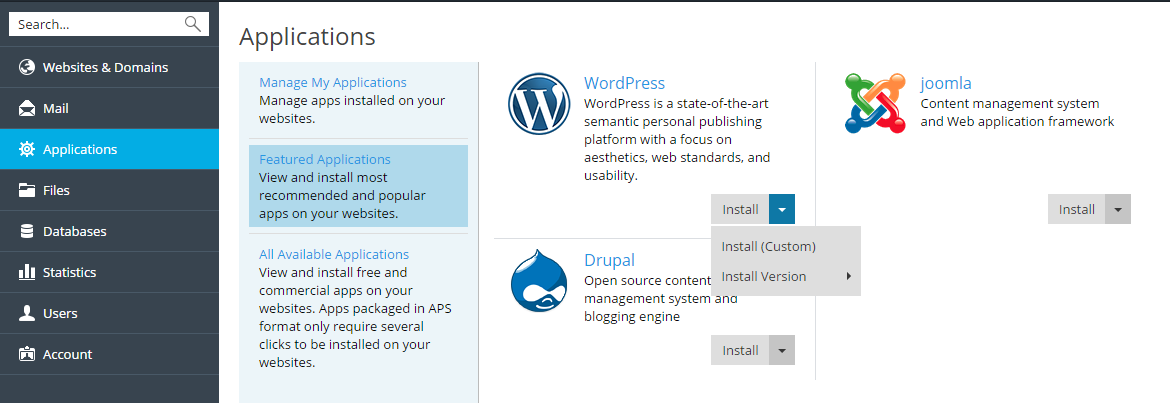Image resolution: width=1170 pixels, height=403 pixels.
Task: Click the WordPress logo icon
Action: pos(539,105)
